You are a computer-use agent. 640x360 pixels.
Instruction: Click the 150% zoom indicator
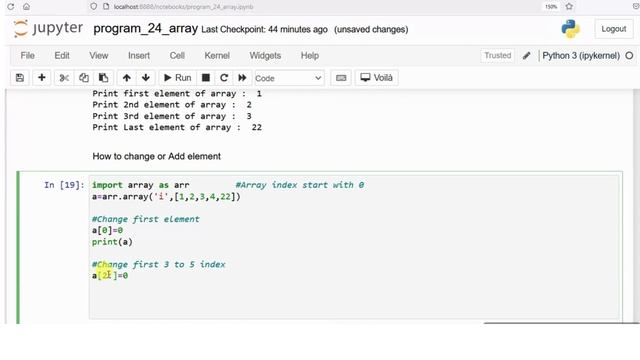(551, 7)
